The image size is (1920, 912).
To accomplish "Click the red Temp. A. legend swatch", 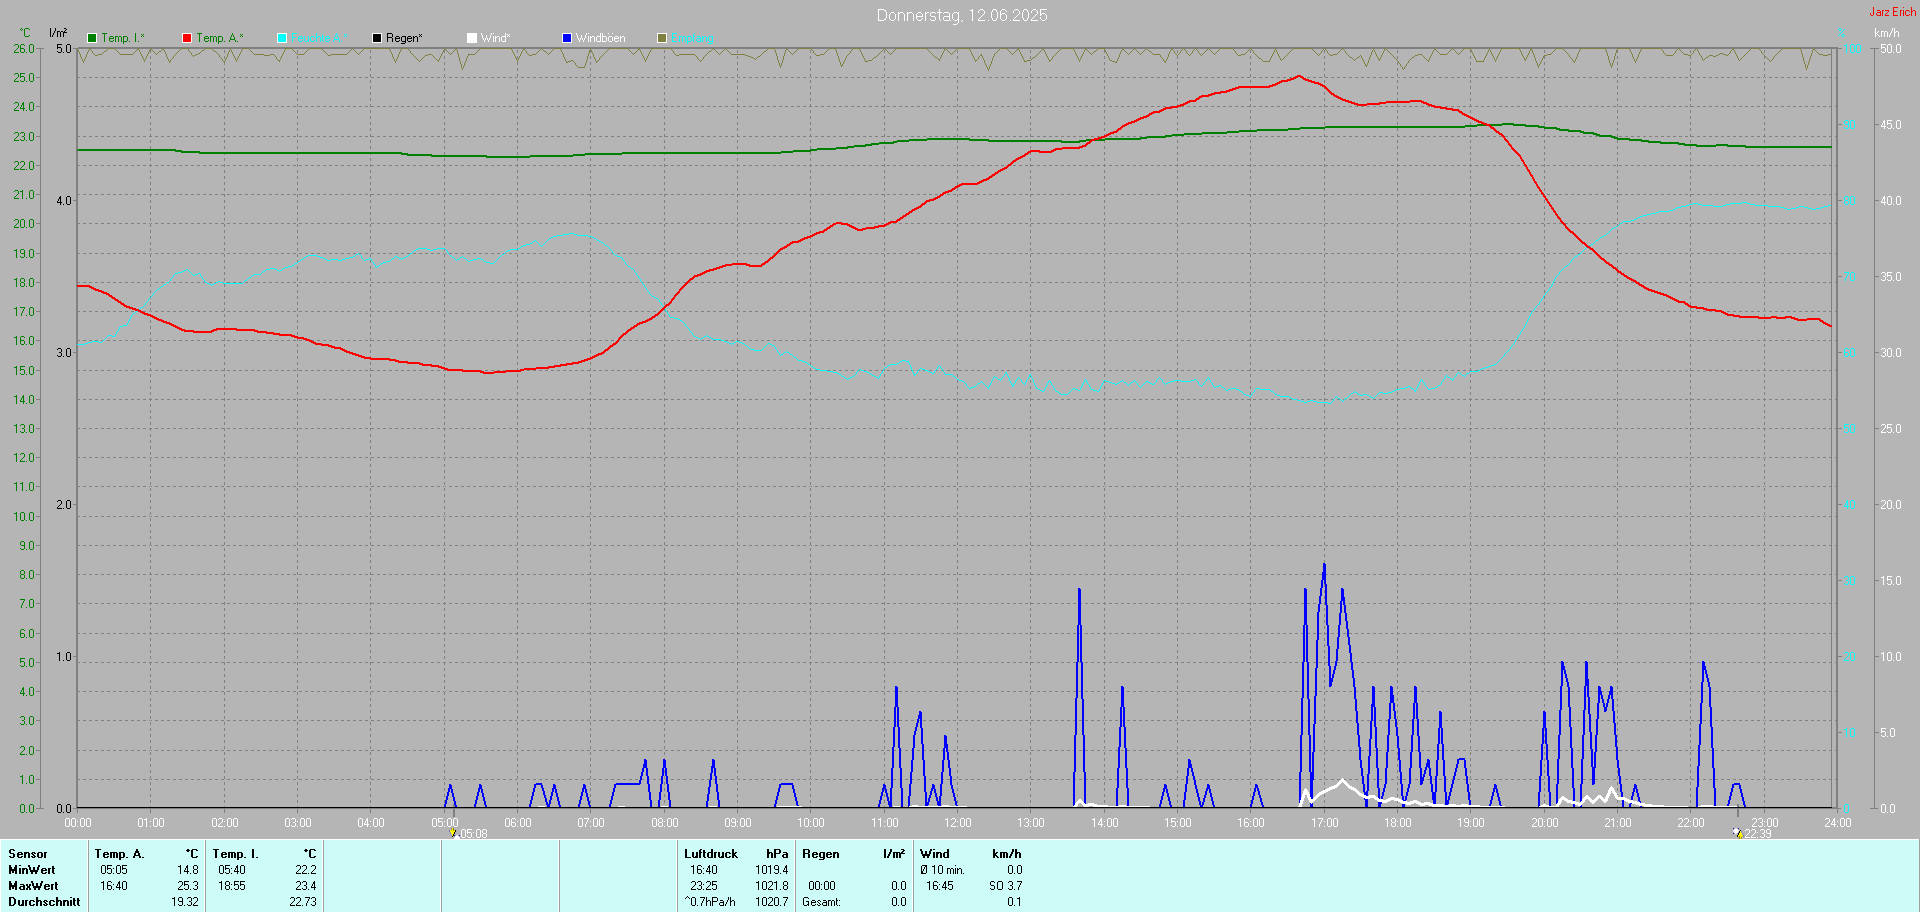I will point(187,38).
